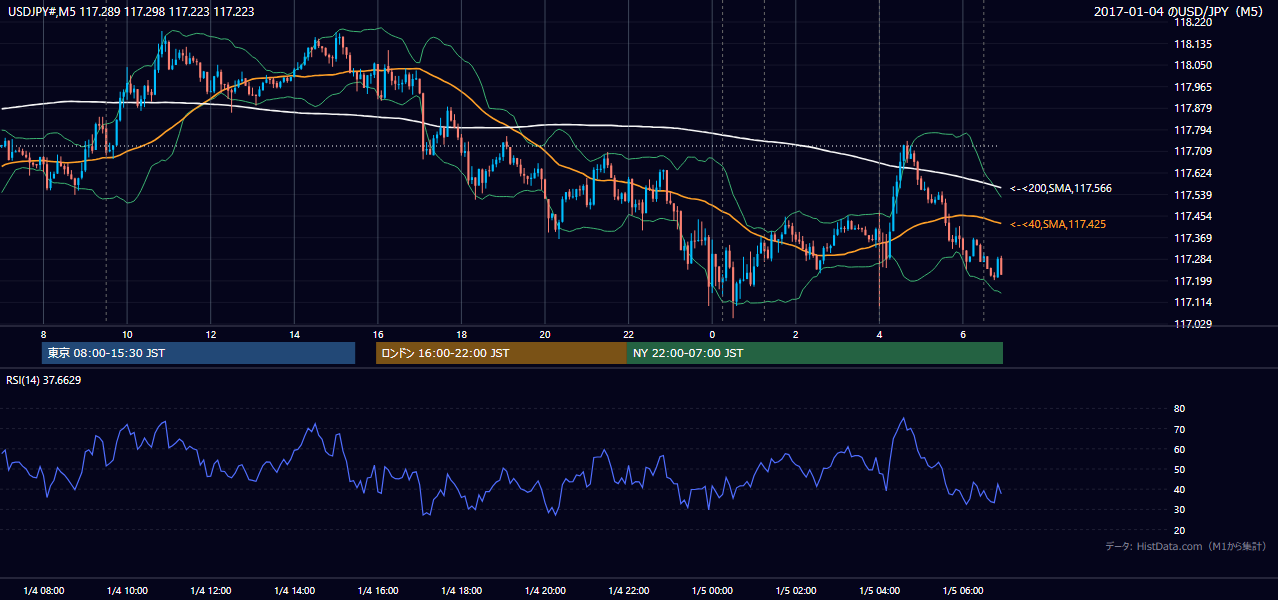The height and width of the screenshot is (600, 1278).
Task: Click price axis label 117.199
Action: pyautogui.click(x=1193, y=281)
